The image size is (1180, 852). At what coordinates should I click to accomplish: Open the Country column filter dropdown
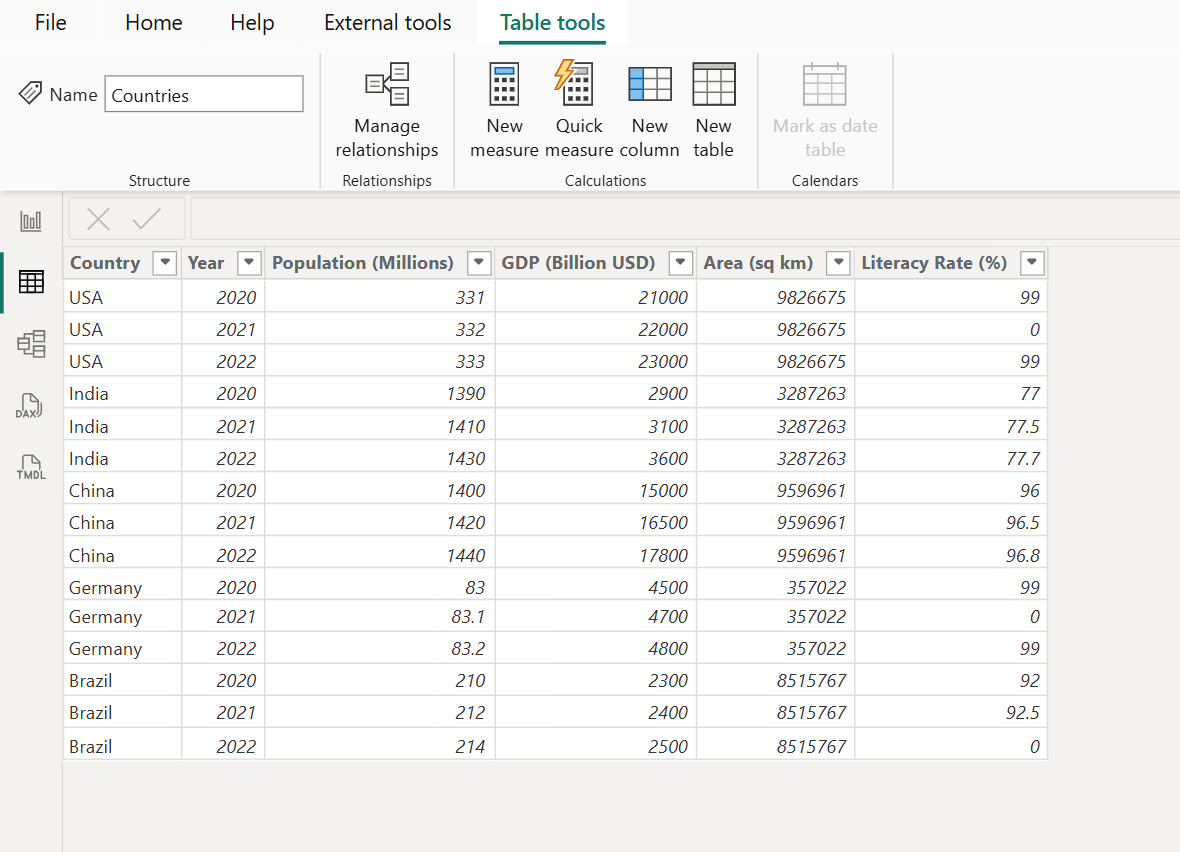164,263
